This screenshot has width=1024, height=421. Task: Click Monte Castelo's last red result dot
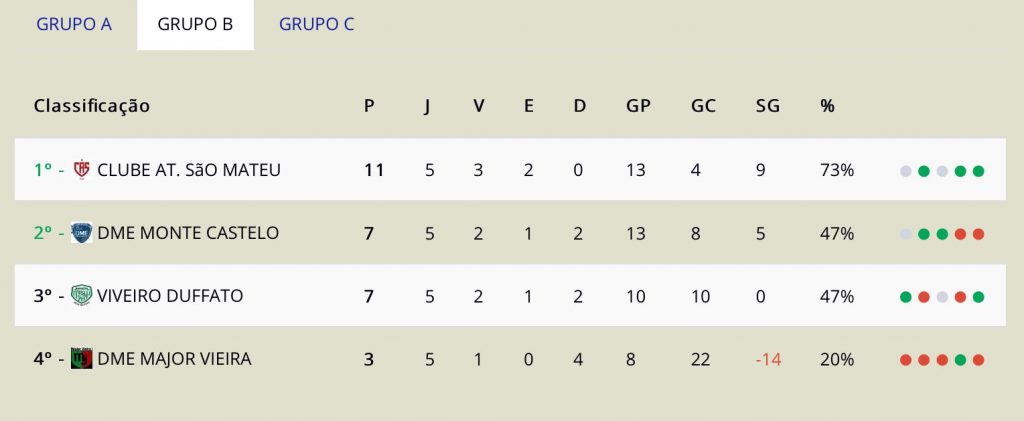978,234
